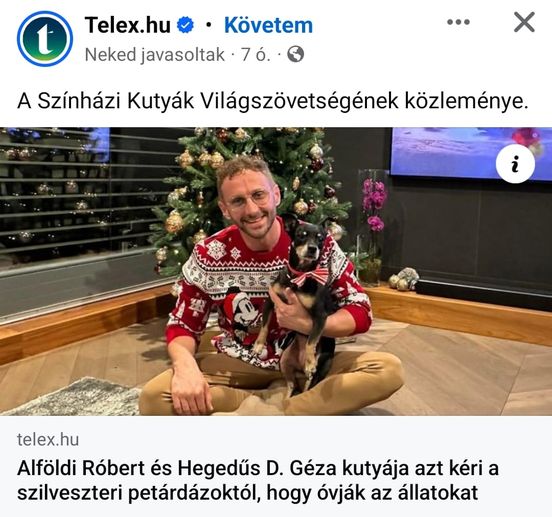Image resolution: width=552 pixels, height=517 pixels.
Task: Open the Telex.hu round profile logo
Action: point(45,39)
